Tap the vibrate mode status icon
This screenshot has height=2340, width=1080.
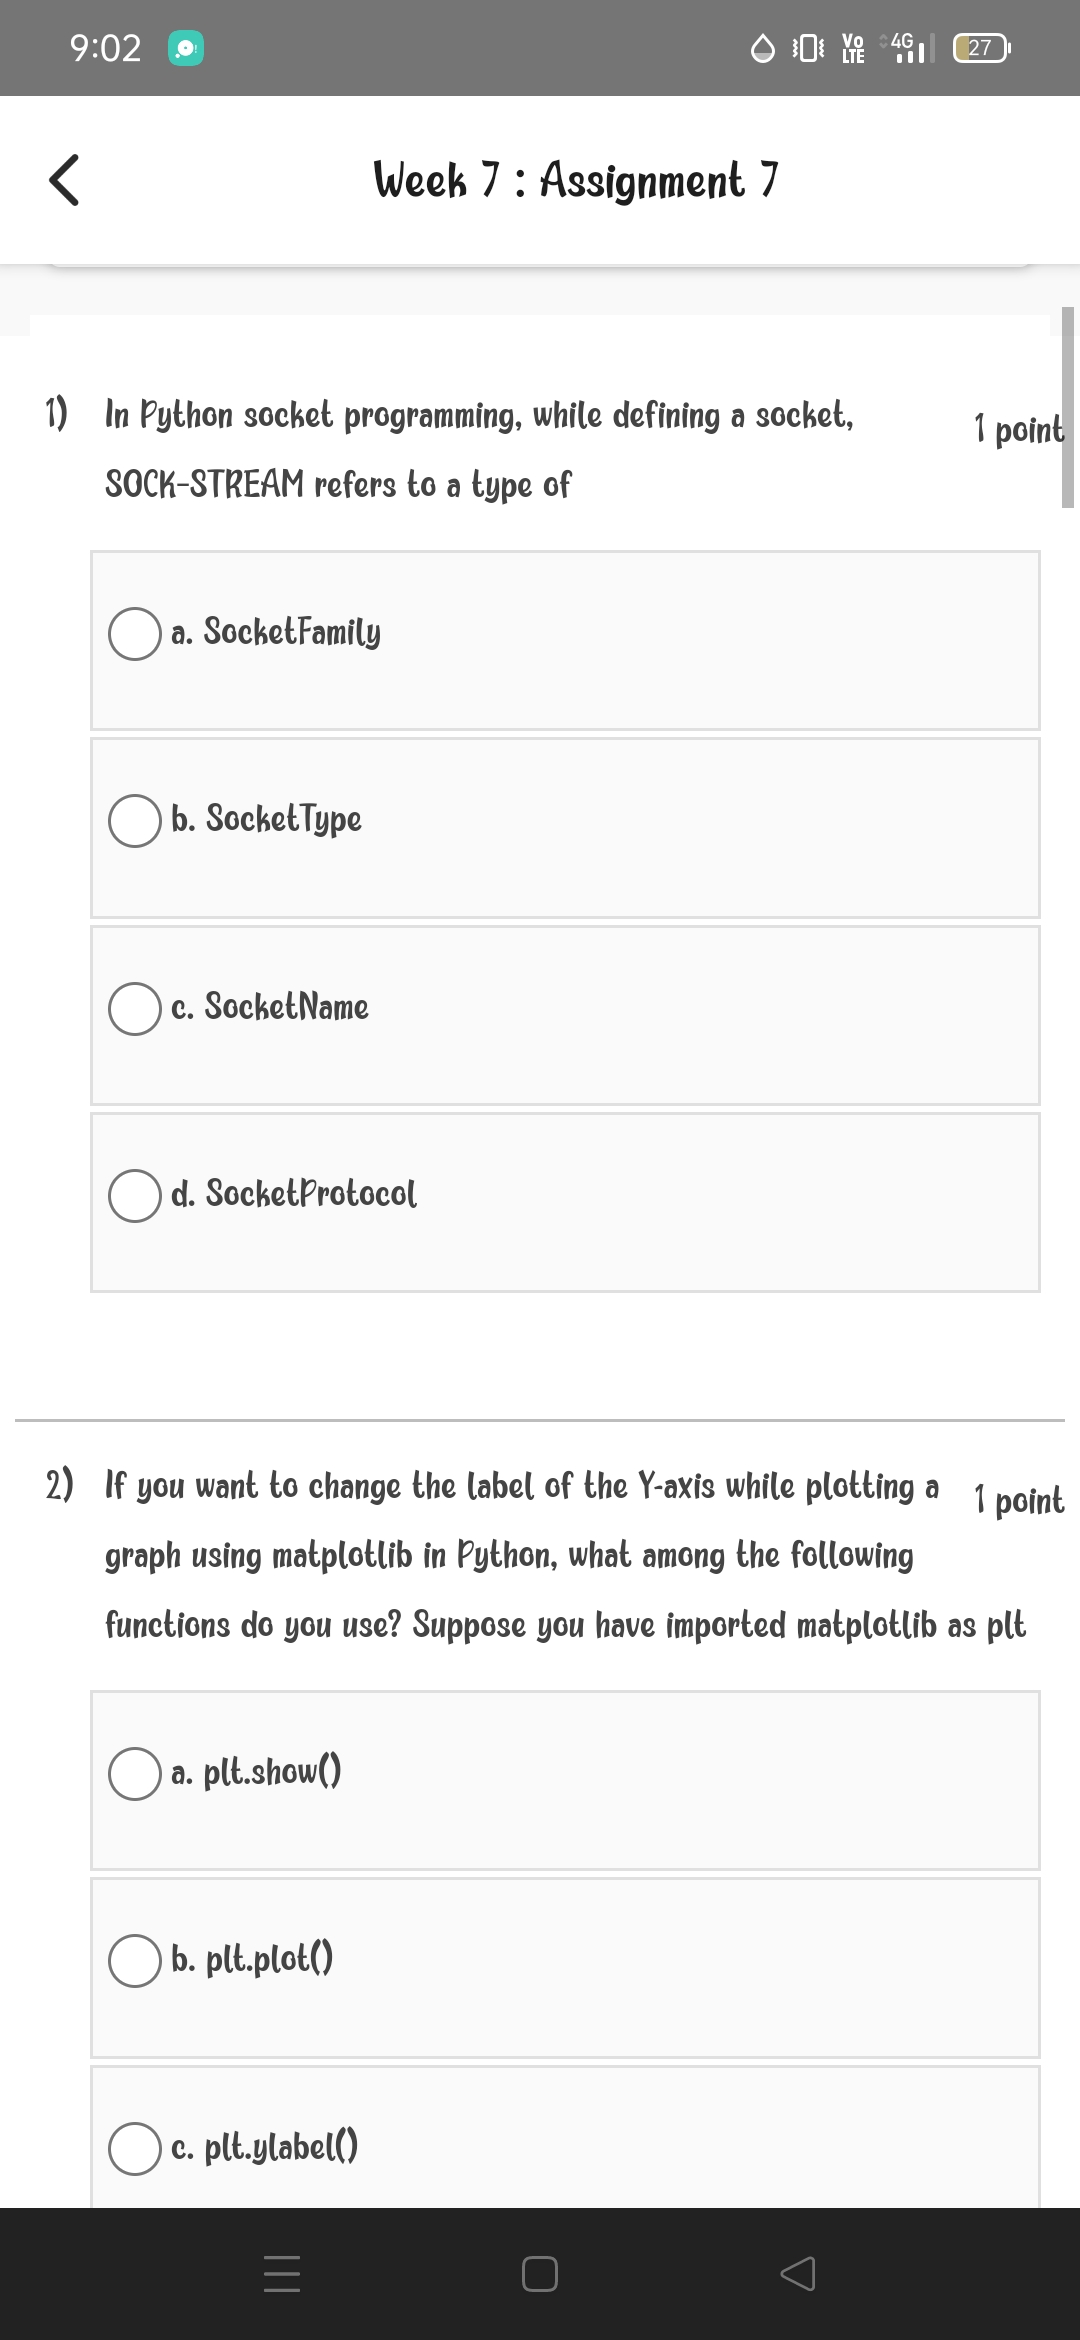point(808,48)
